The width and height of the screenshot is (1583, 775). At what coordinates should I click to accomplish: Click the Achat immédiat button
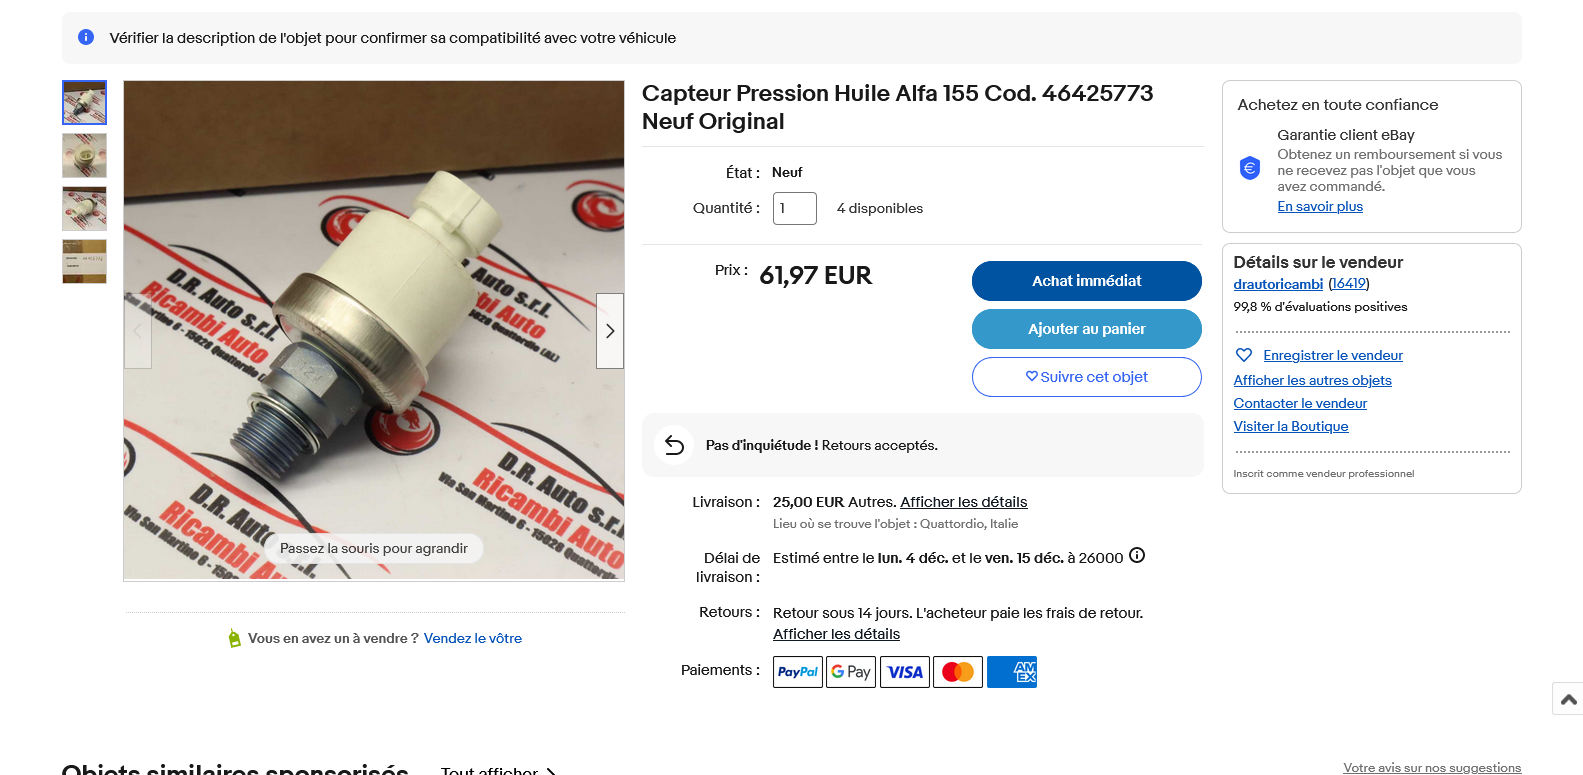pyautogui.click(x=1086, y=281)
